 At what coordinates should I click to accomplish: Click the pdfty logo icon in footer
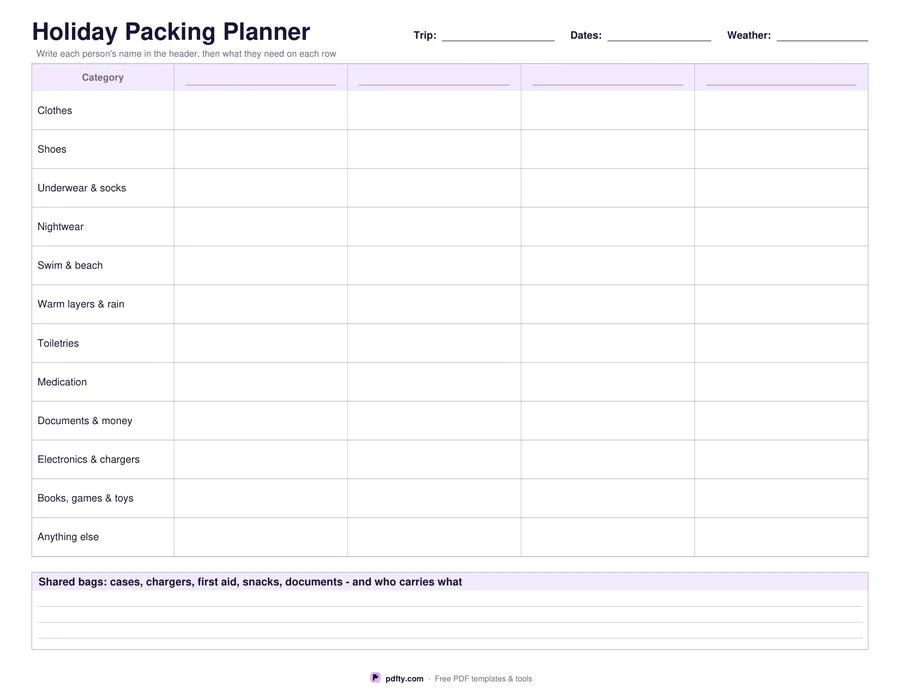point(375,678)
